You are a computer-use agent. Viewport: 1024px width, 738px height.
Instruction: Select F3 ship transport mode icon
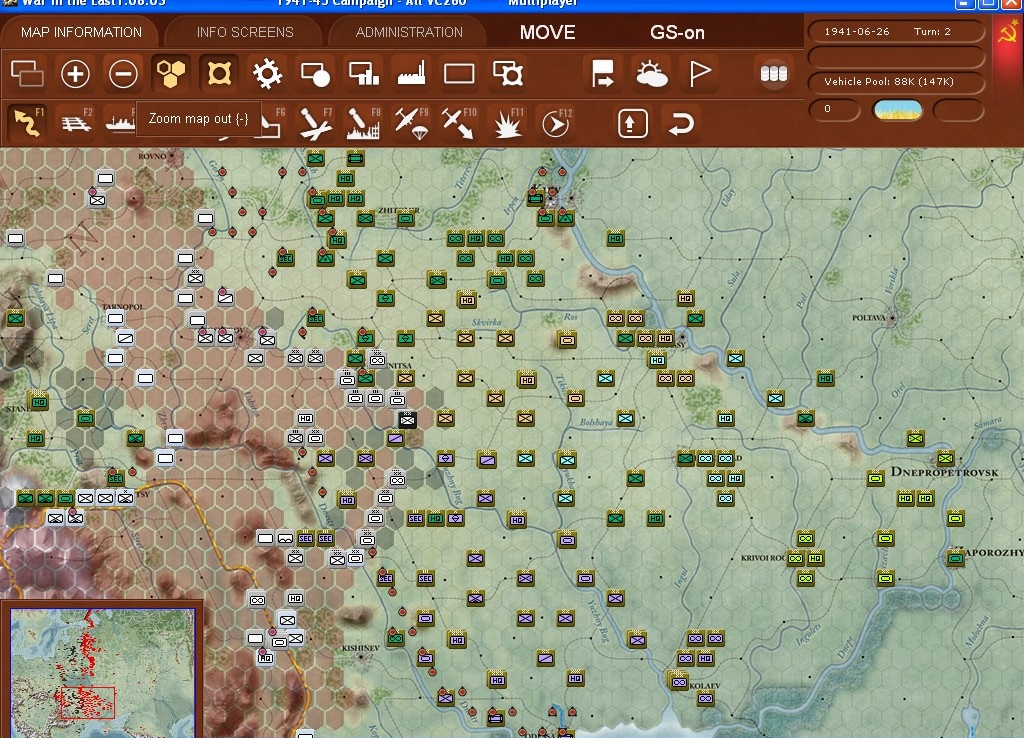[x=120, y=122]
